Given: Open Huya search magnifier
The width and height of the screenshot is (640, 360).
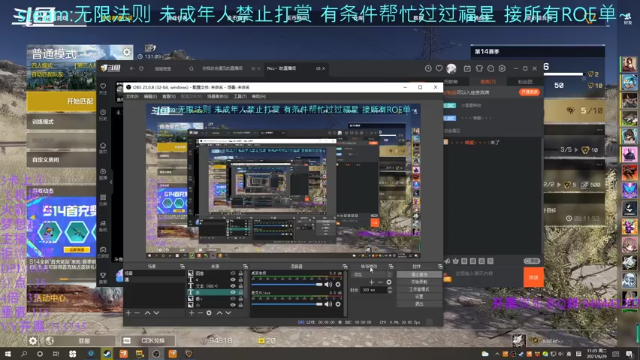Looking at the screenshot, I should pyautogui.click(x=191, y=69).
